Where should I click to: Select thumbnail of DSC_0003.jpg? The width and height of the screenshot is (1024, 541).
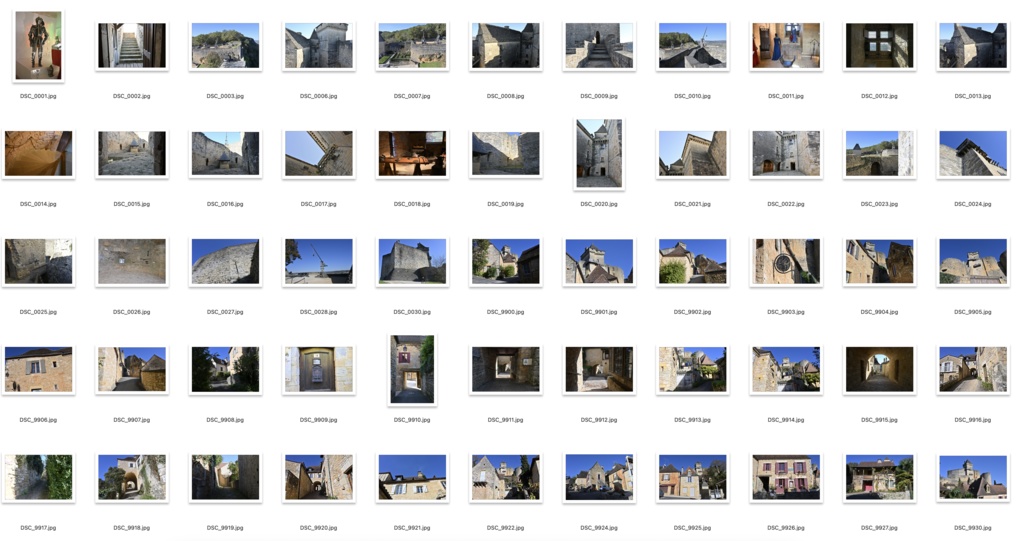click(225, 46)
